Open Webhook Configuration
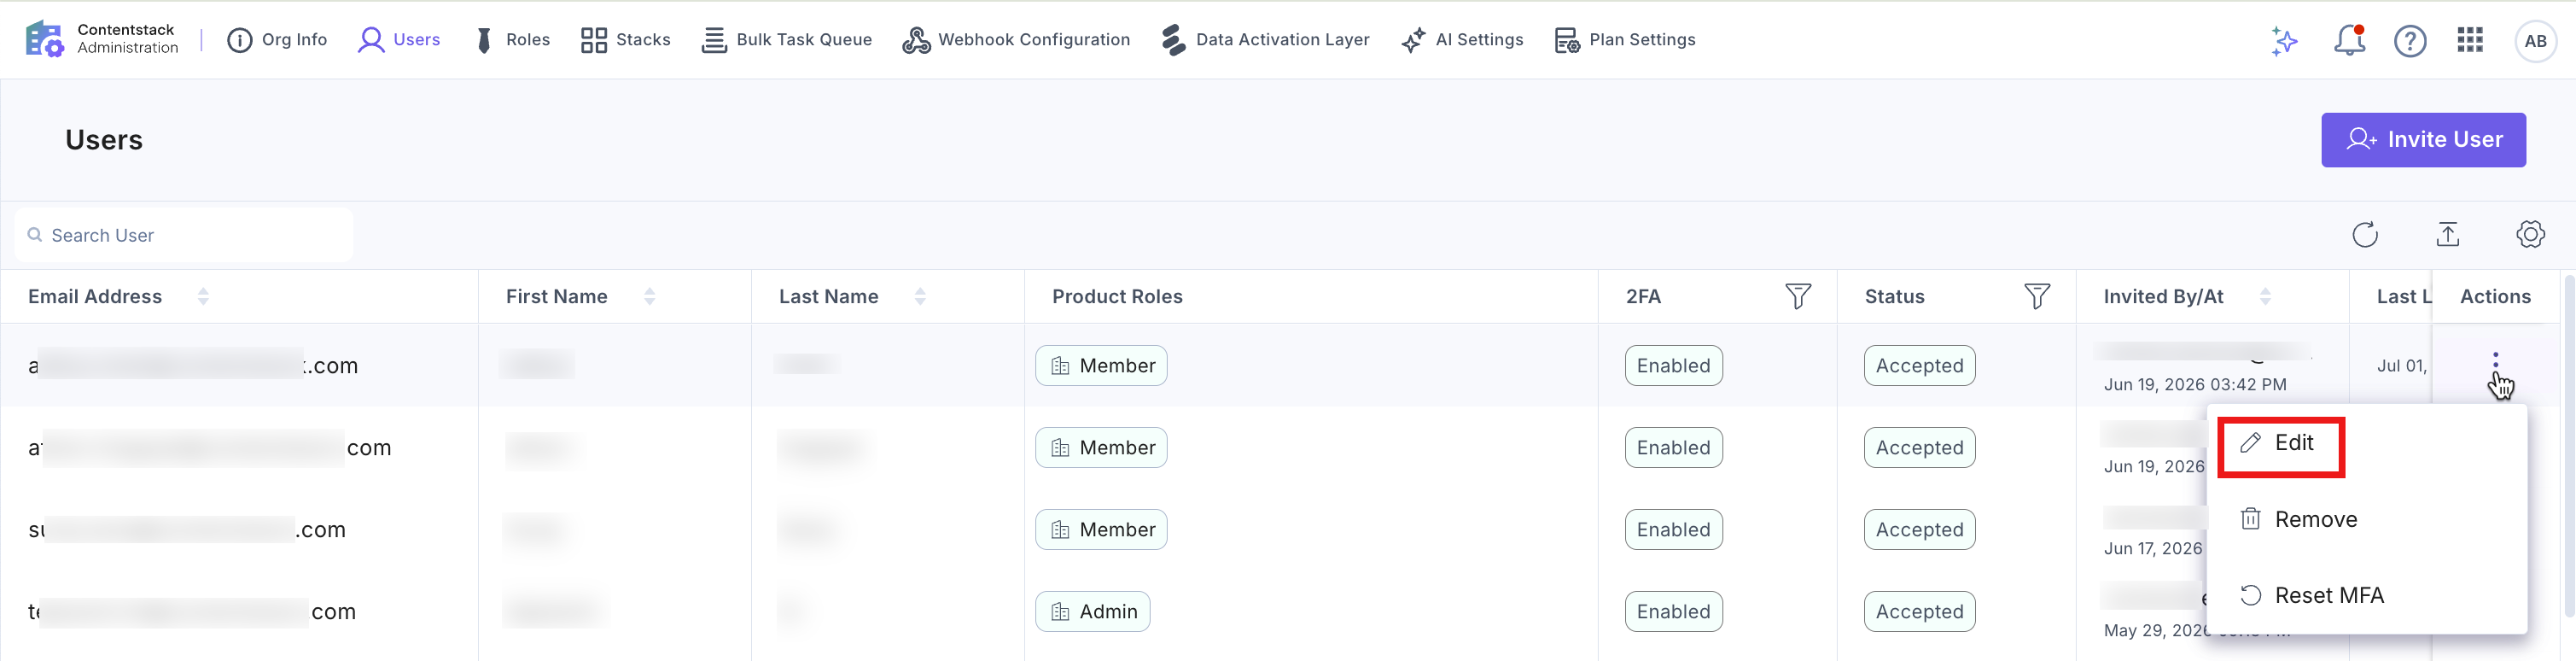The image size is (2576, 661). click(1016, 40)
